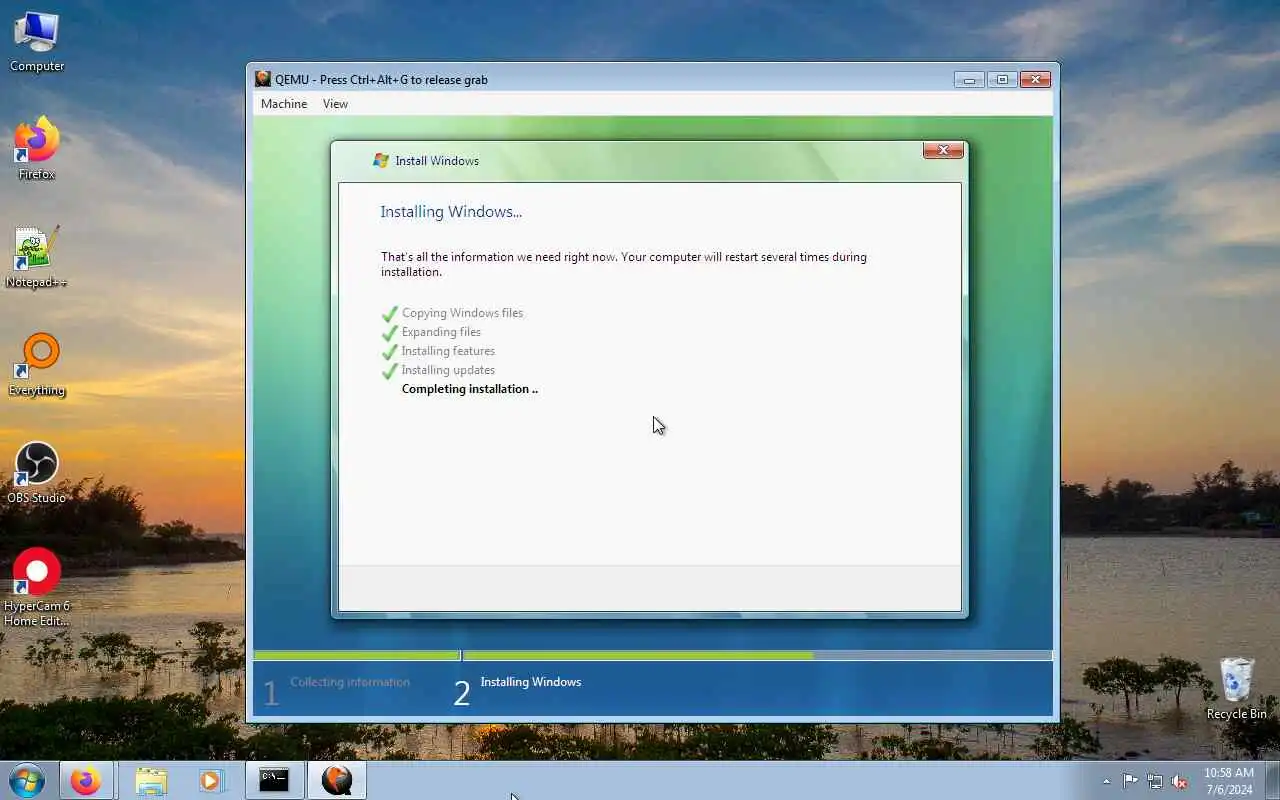Screen dimensions: 1280x800
Task: Click the 'Installing updates' step
Action: point(448,370)
